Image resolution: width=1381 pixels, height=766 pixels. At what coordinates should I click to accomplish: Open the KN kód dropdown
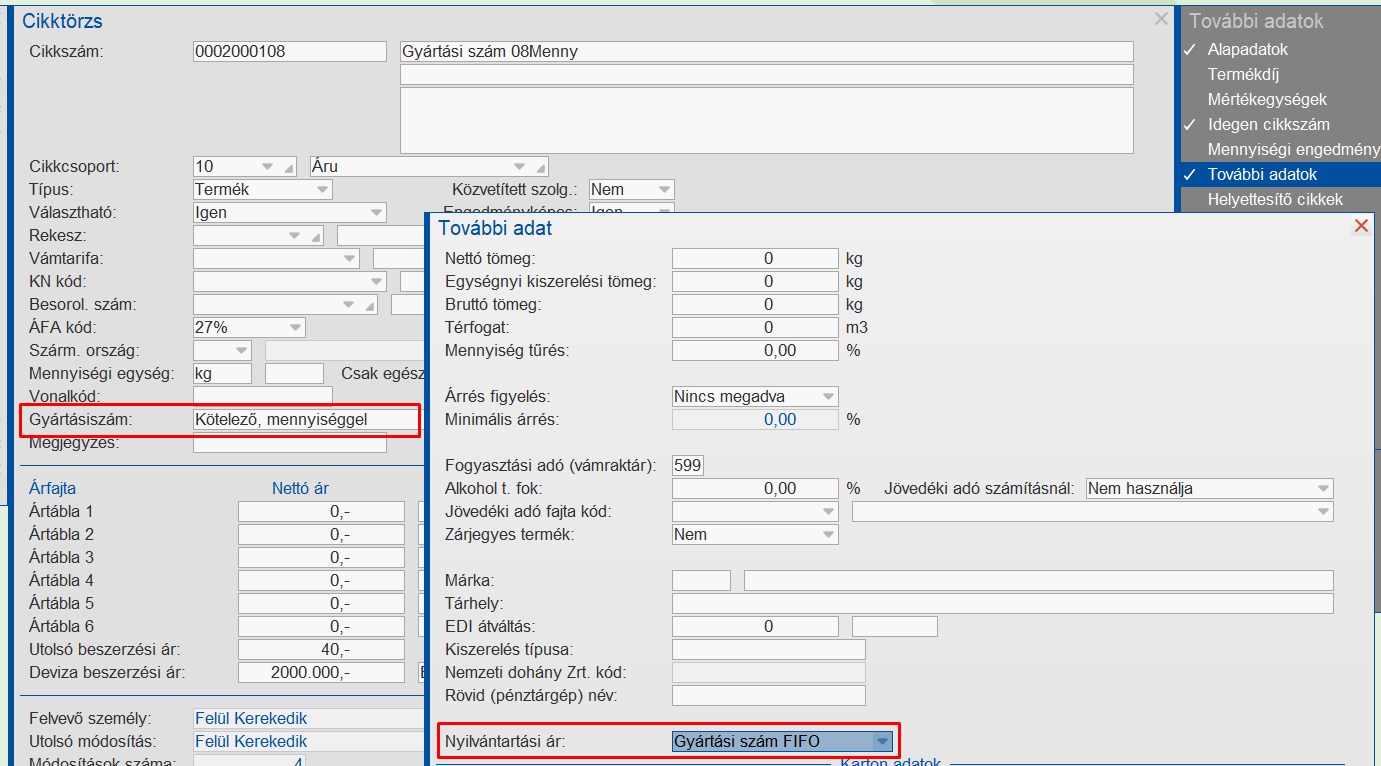click(376, 282)
